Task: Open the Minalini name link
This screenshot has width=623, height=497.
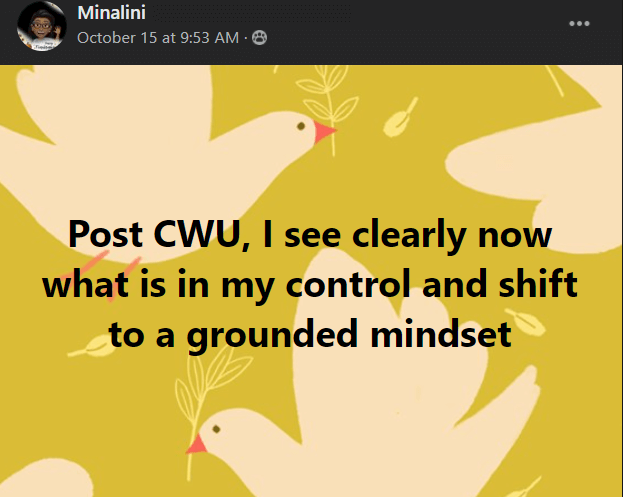Action: pyautogui.click(x=112, y=13)
